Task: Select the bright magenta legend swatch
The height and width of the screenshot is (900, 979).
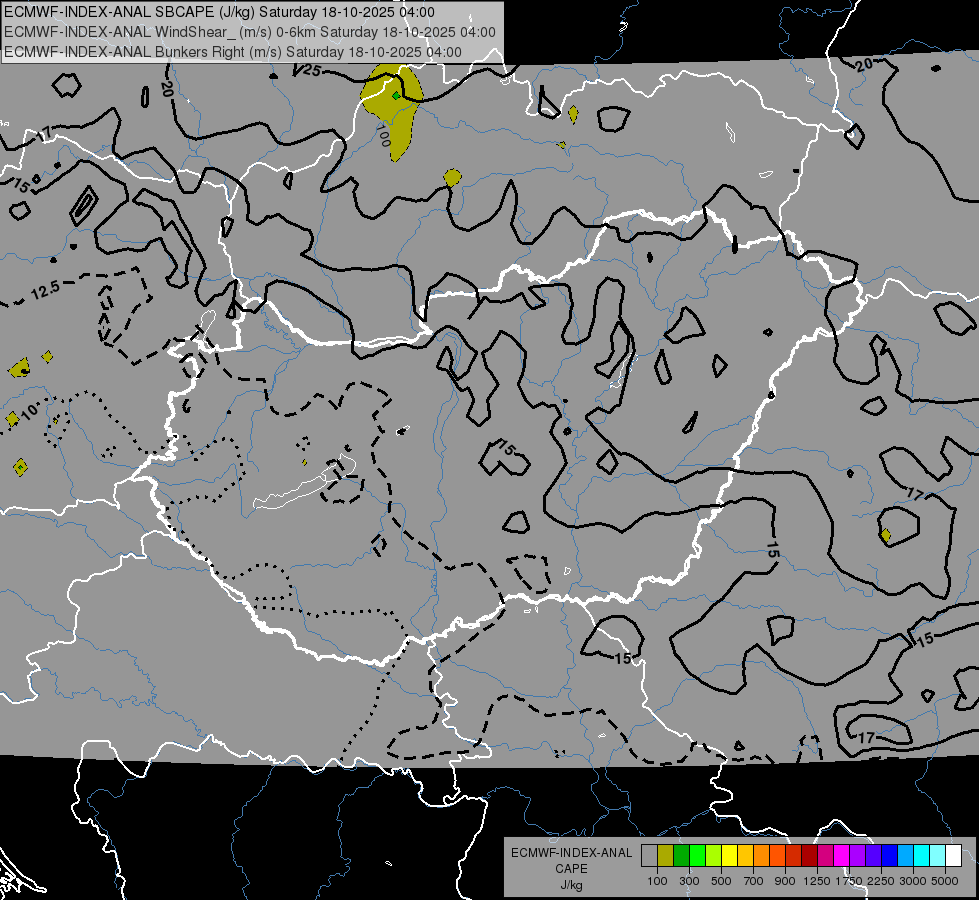Action: pyautogui.click(x=842, y=855)
